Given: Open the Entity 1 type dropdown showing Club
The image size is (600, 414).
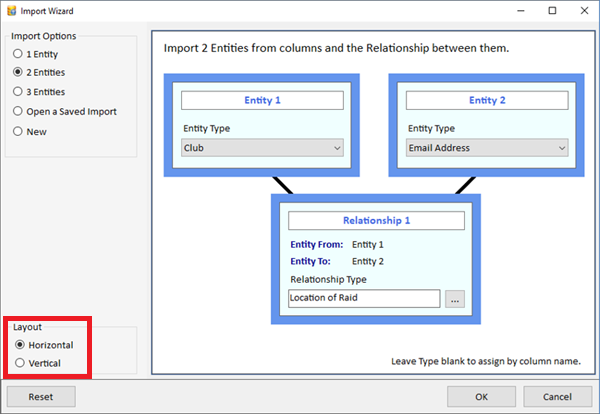Looking at the screenshot, I should coord(262,148).
